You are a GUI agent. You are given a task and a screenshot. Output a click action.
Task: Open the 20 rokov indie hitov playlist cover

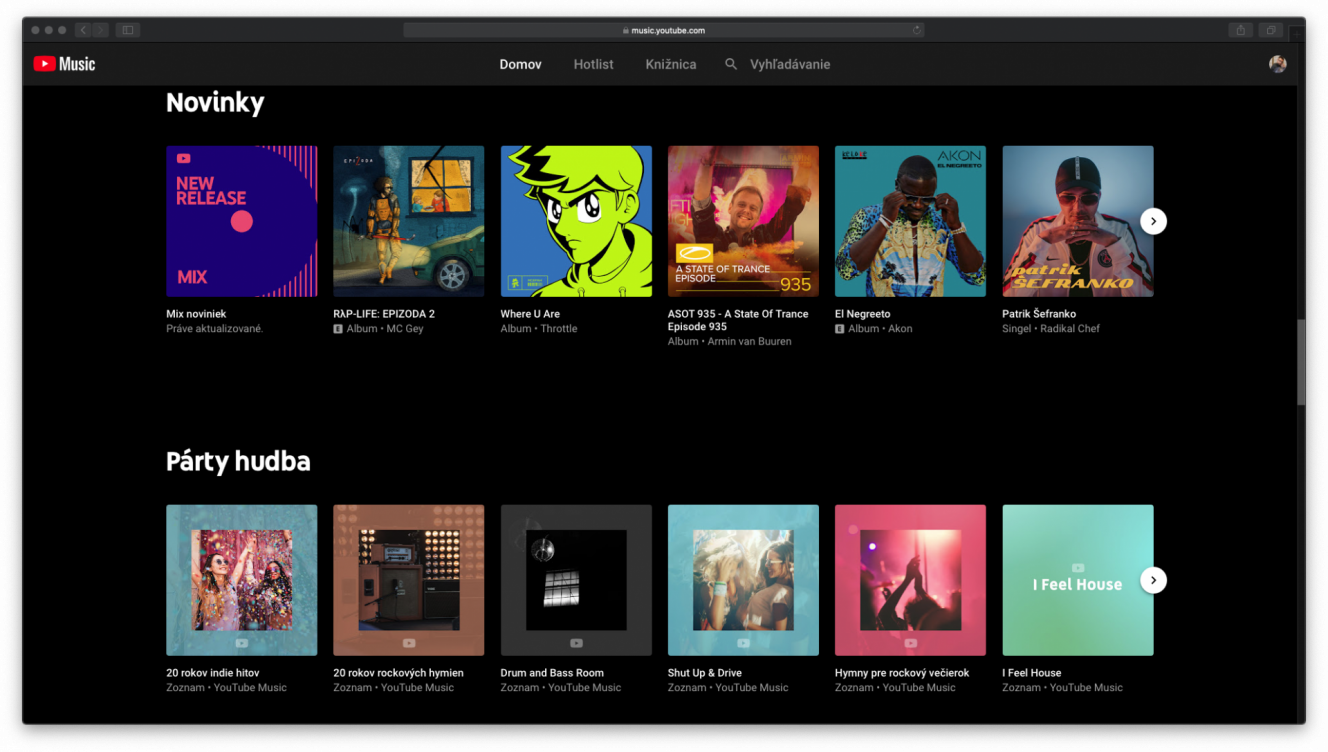(x=241, y=580)
